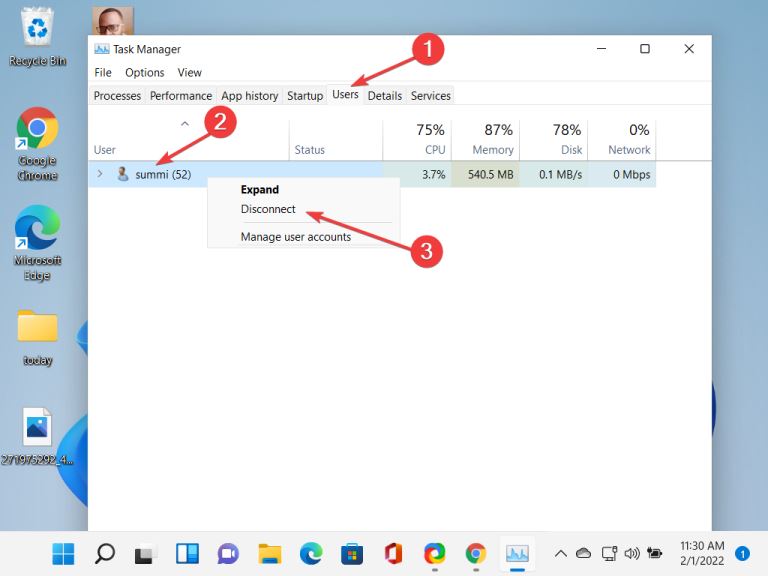Open the Recycle Bin desktop icon
Image resolution: width=768 pixels, height=576 pixels.
tap(37, 37)
